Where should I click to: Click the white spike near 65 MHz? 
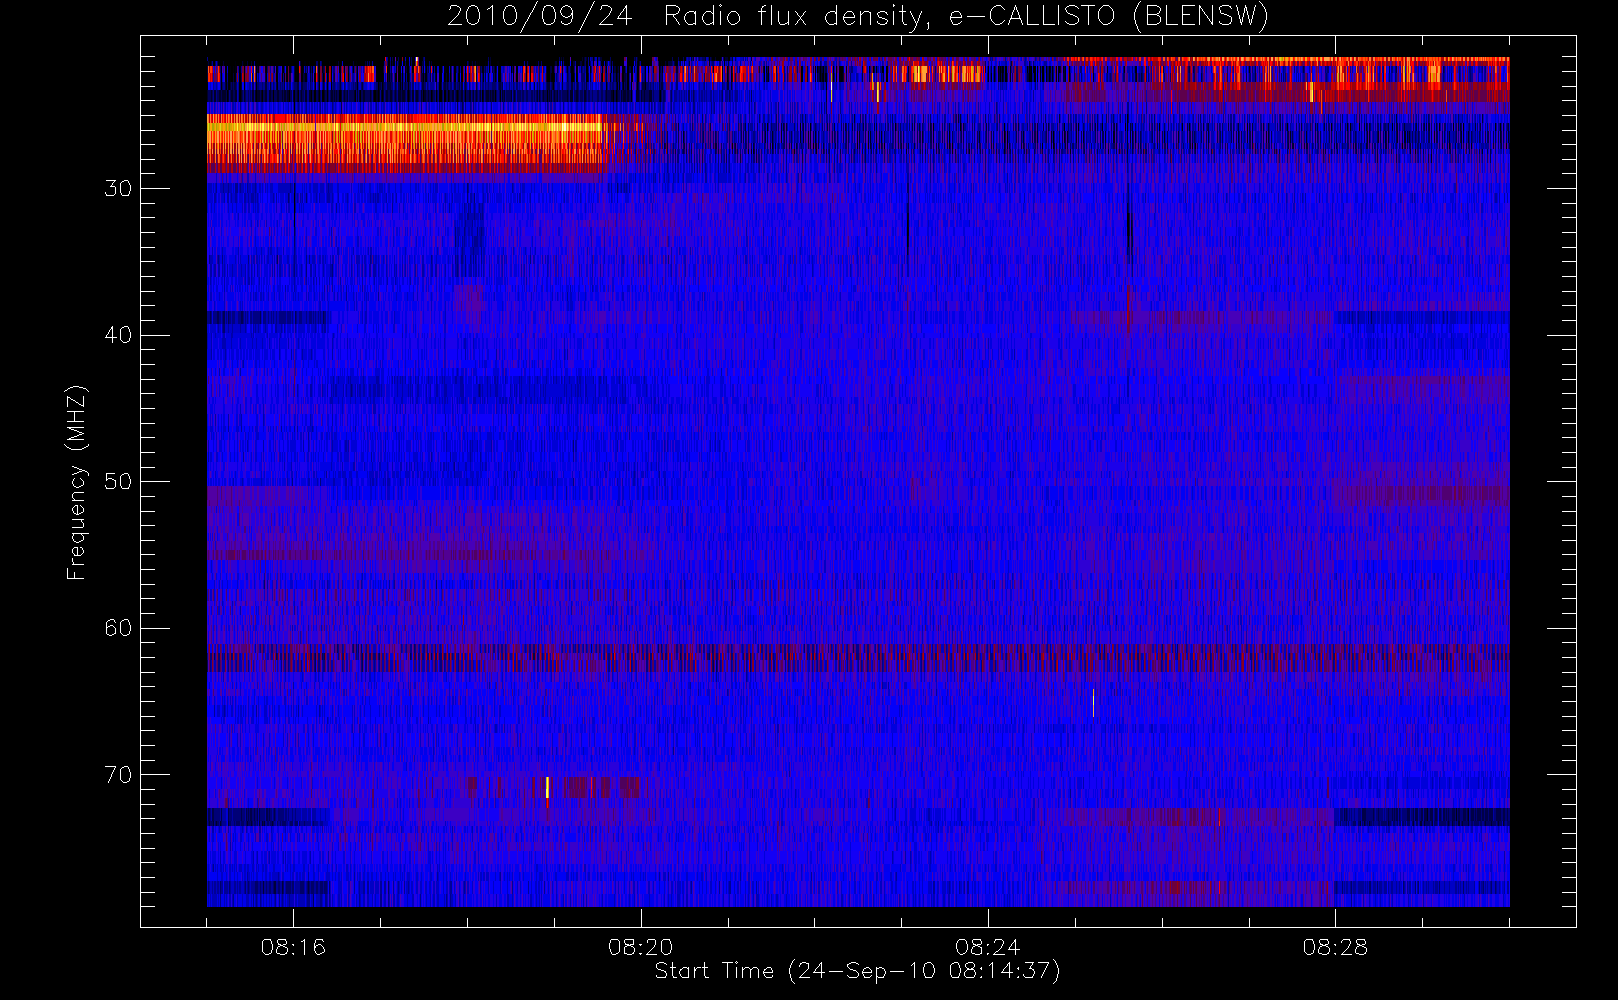(x=1093, y=703)
